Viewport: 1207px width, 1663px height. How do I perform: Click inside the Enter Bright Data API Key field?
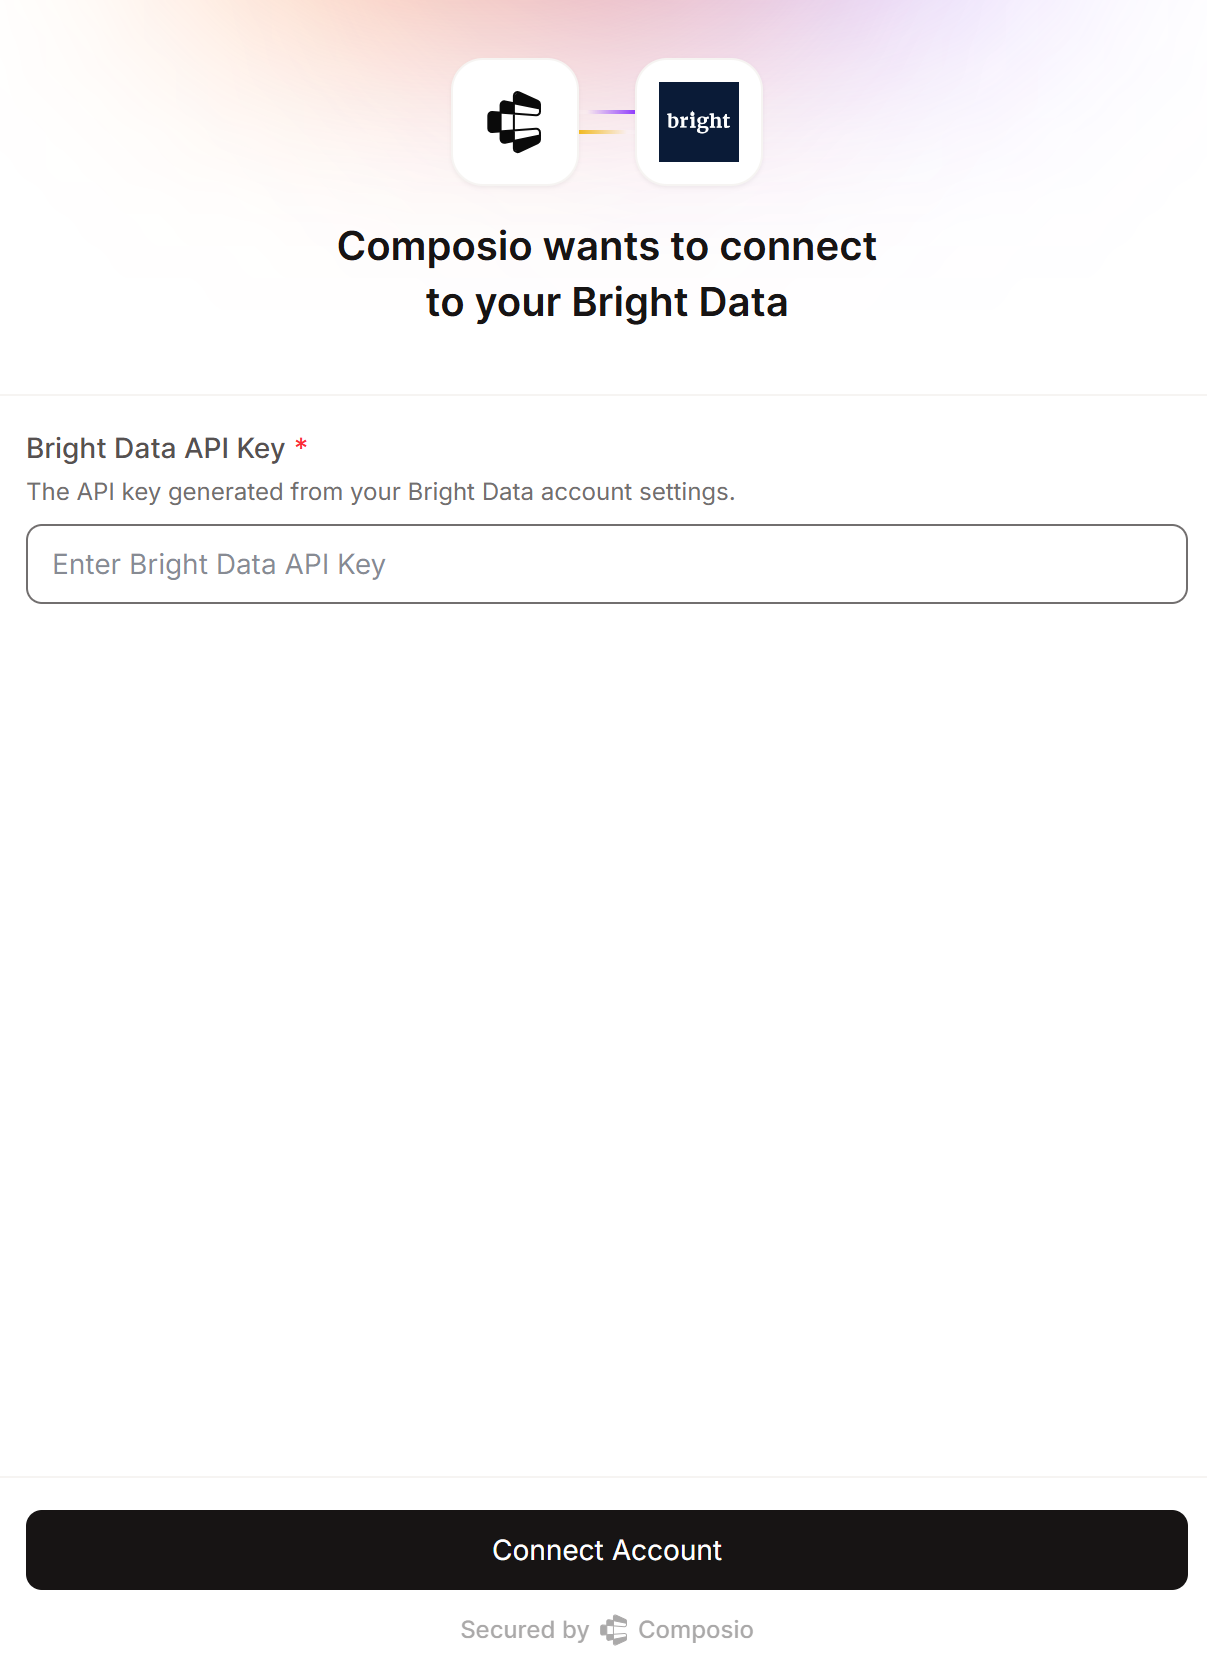[605, 564]
